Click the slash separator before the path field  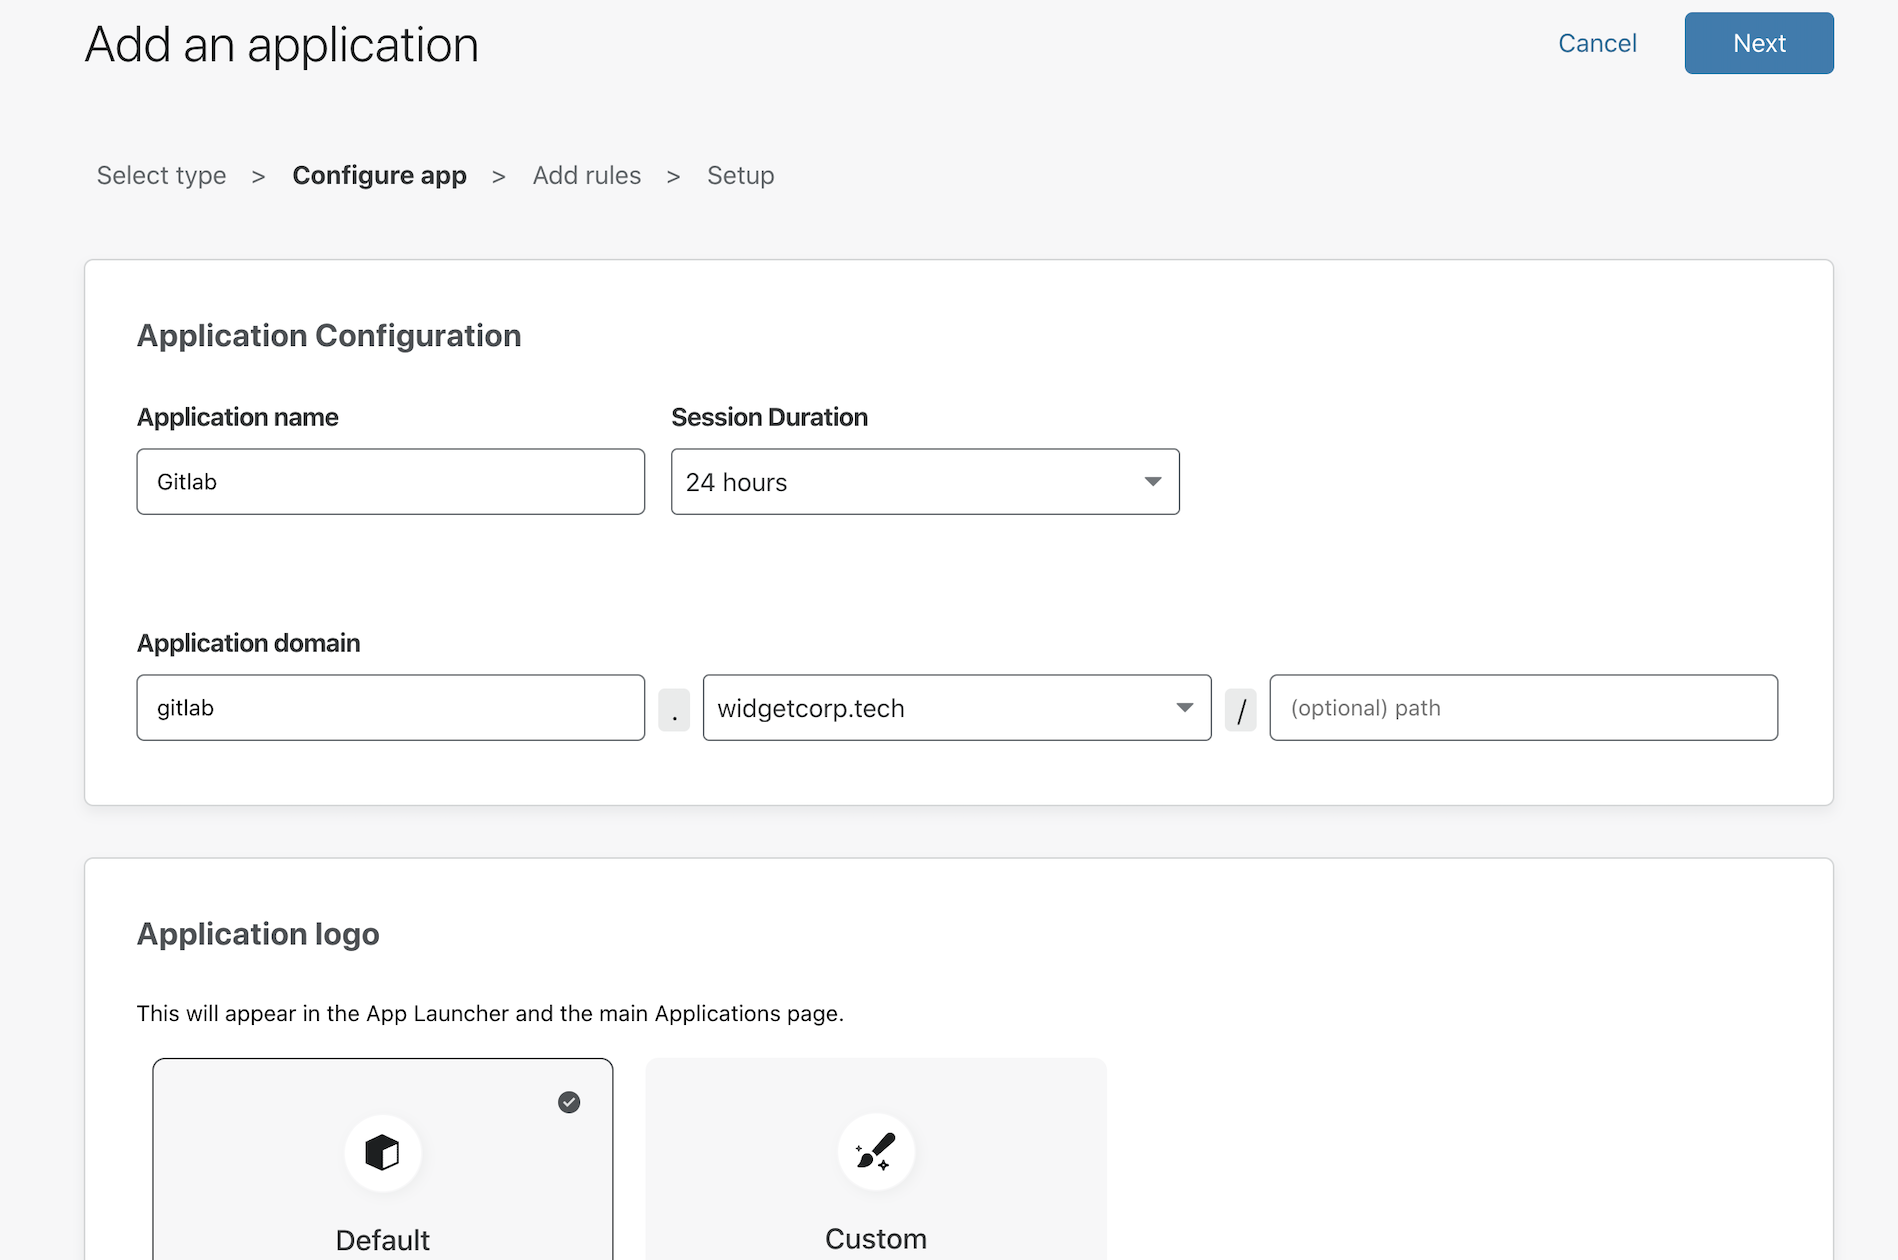(x=1241, y=708)
